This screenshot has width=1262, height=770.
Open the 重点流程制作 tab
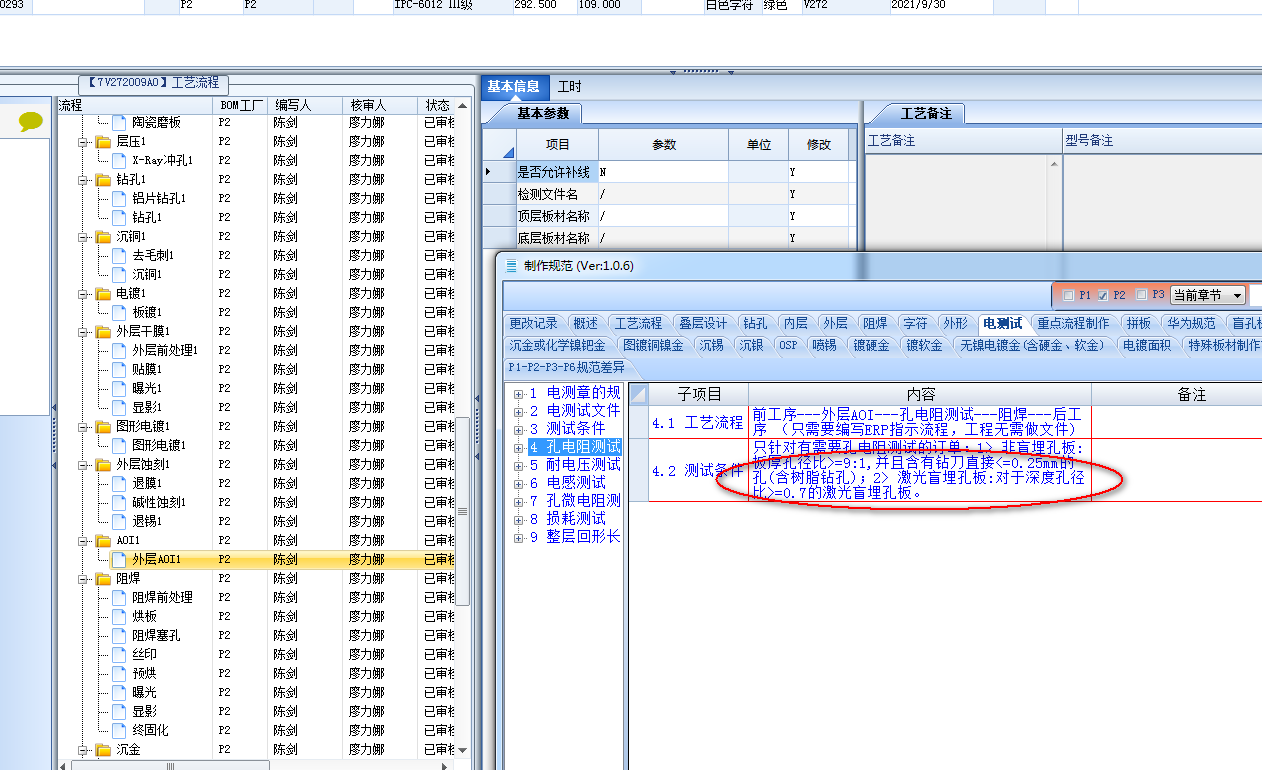(x=1073, y=323)
